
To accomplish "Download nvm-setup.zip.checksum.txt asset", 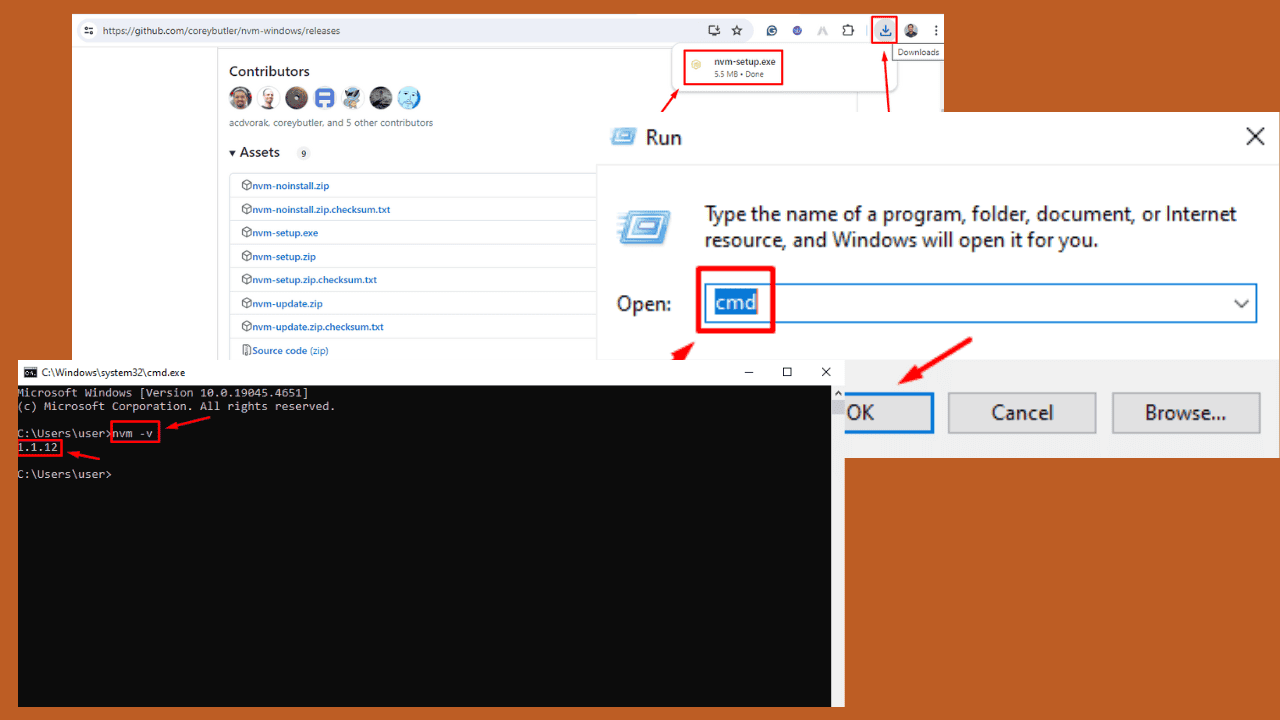I will (314, 280).
